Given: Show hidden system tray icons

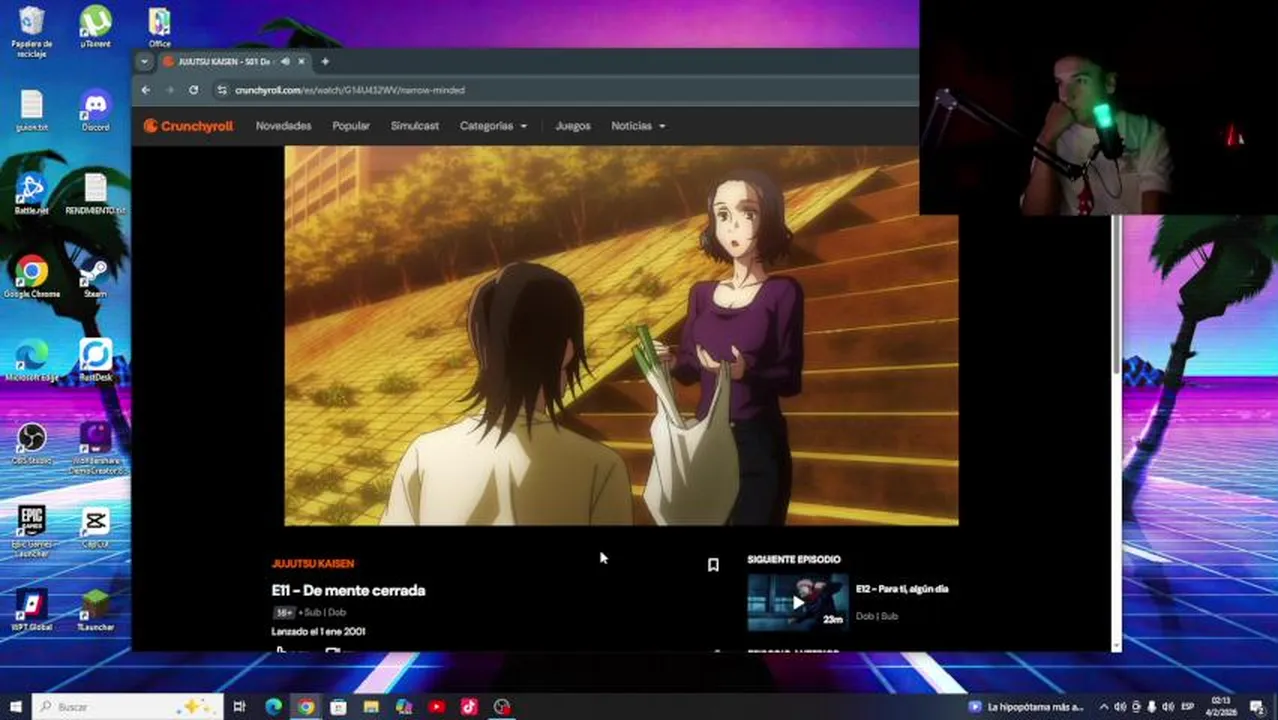Looking at the screenshot, I should 1104,707.
